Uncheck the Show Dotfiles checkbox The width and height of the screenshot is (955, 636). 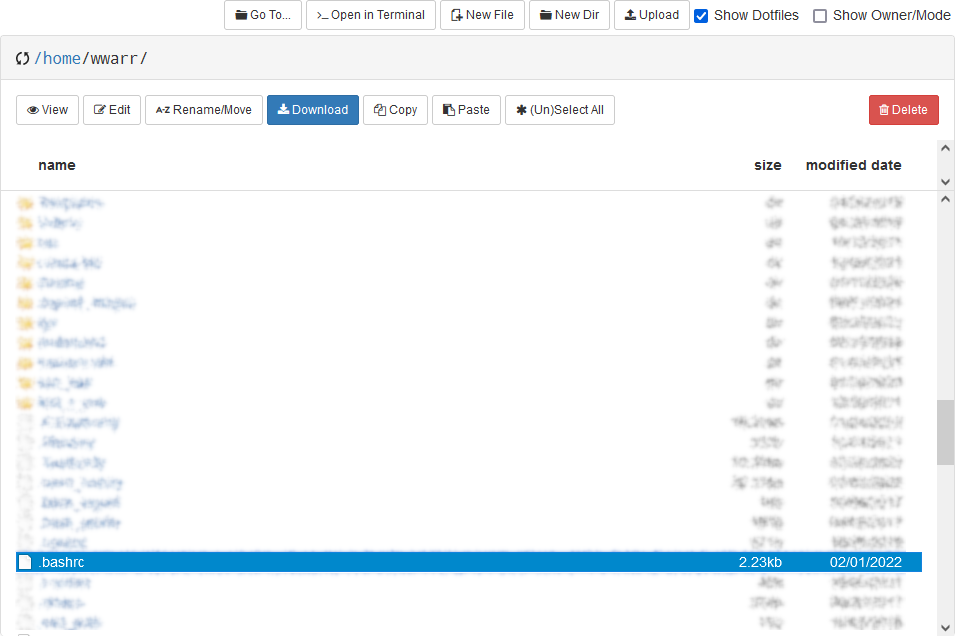[701, 16]
